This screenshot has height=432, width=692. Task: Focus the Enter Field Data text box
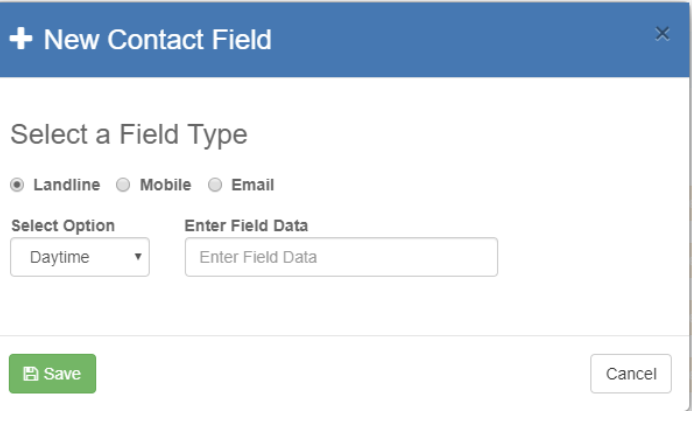click(341, 257)
